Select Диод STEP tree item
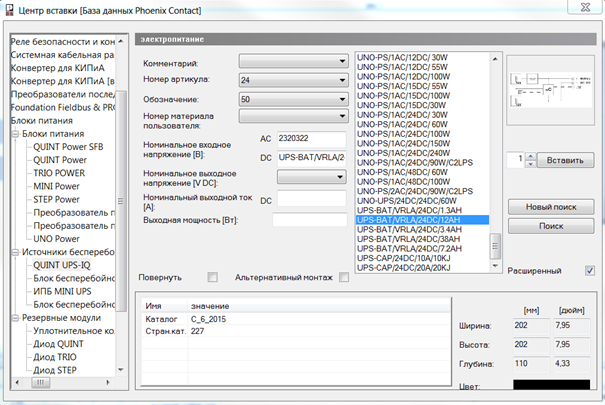 (55, 370)
